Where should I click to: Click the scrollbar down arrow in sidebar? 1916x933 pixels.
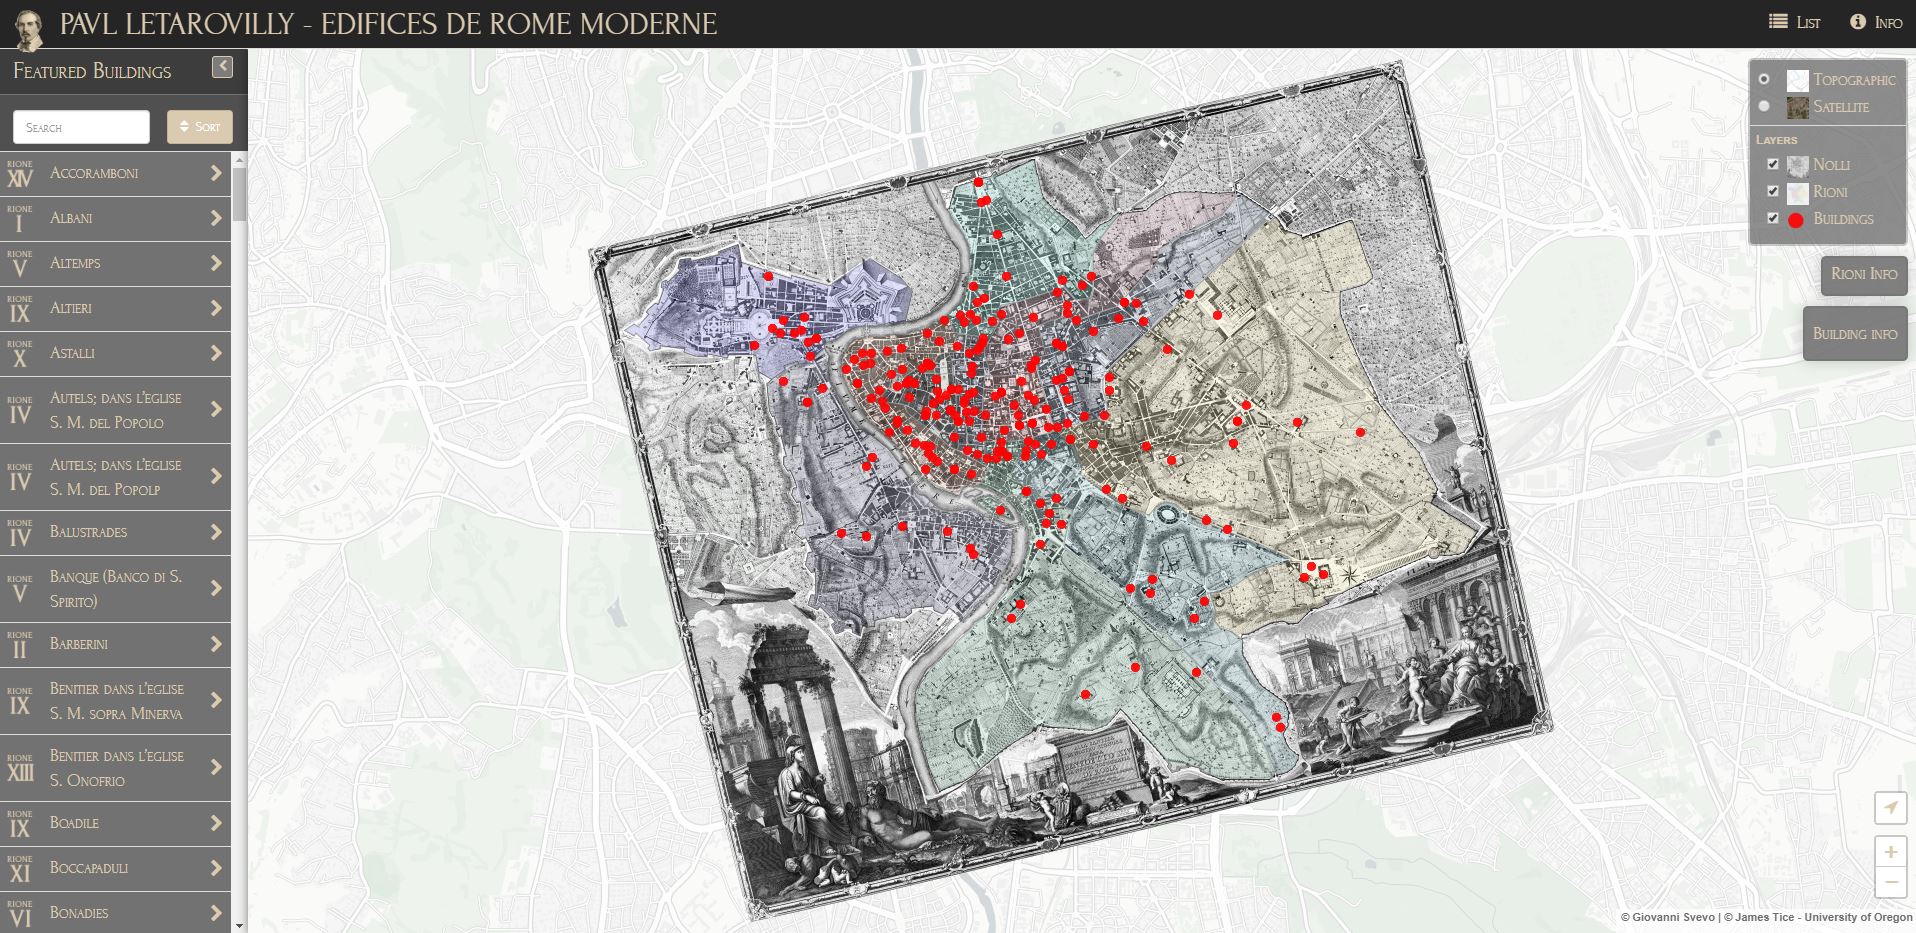coord(239,926)
